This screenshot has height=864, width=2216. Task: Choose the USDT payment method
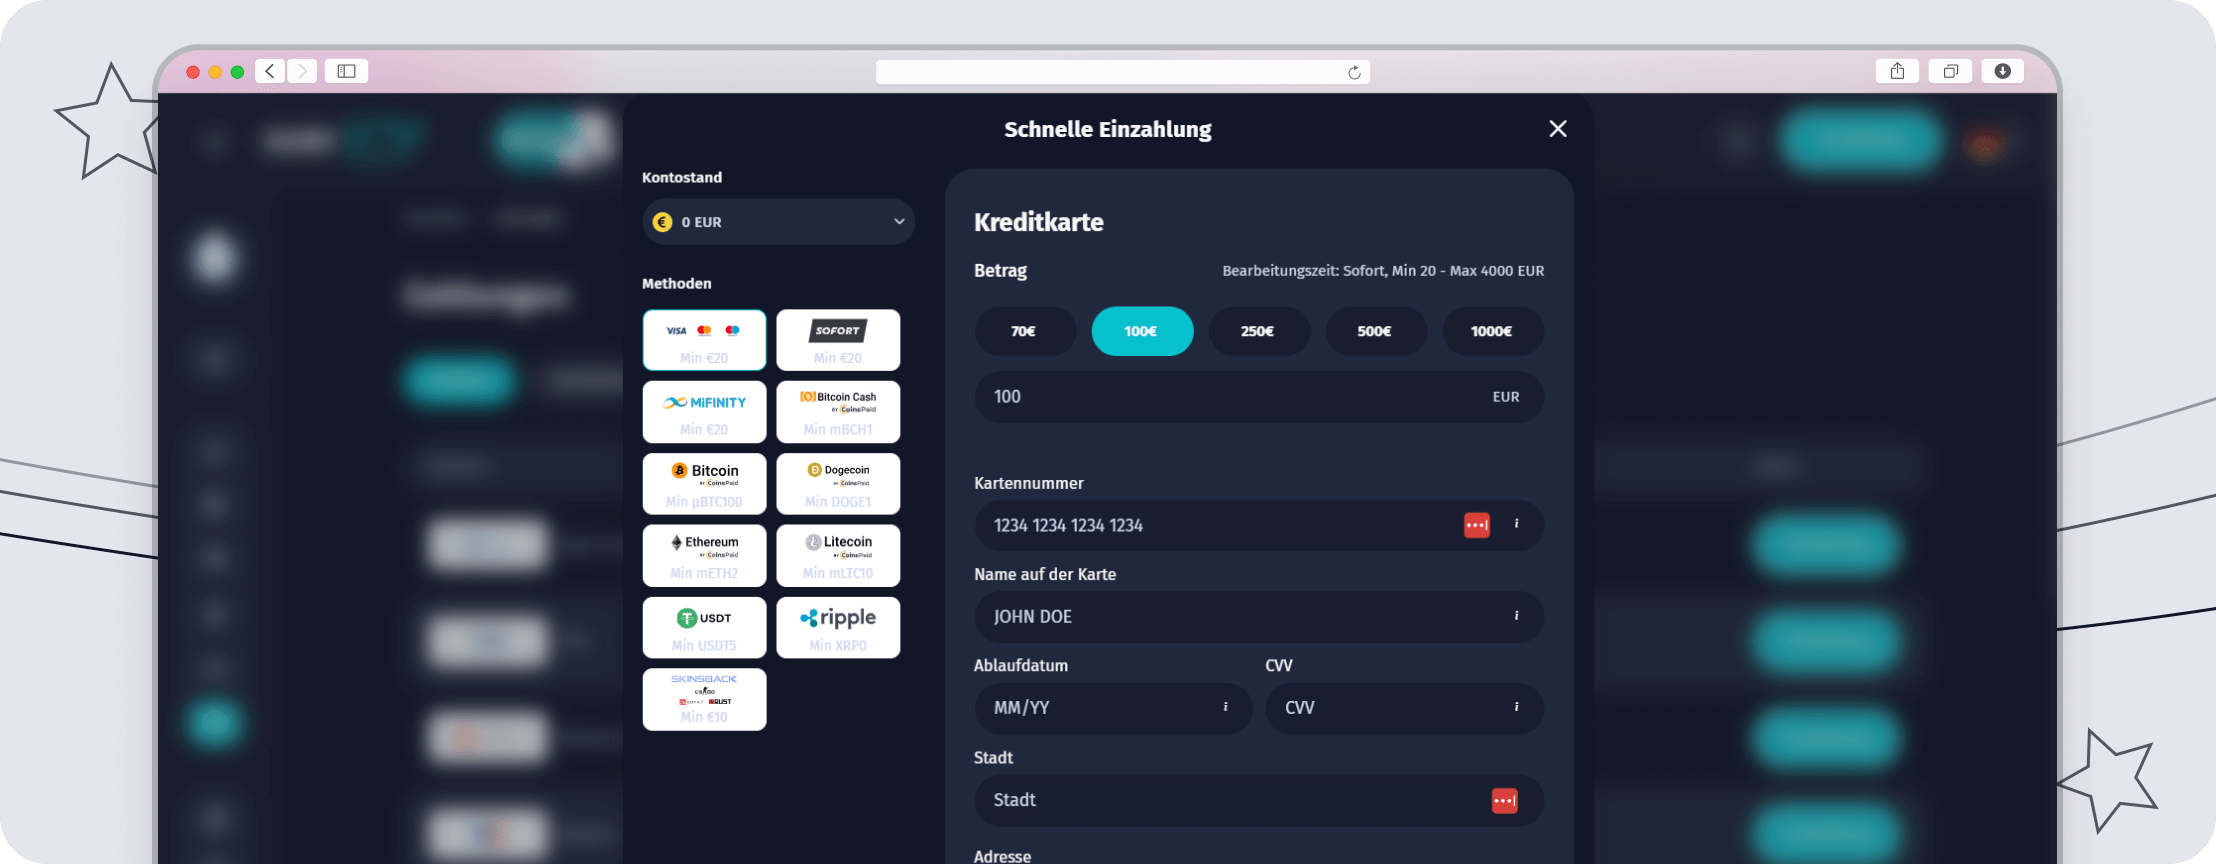704,628
